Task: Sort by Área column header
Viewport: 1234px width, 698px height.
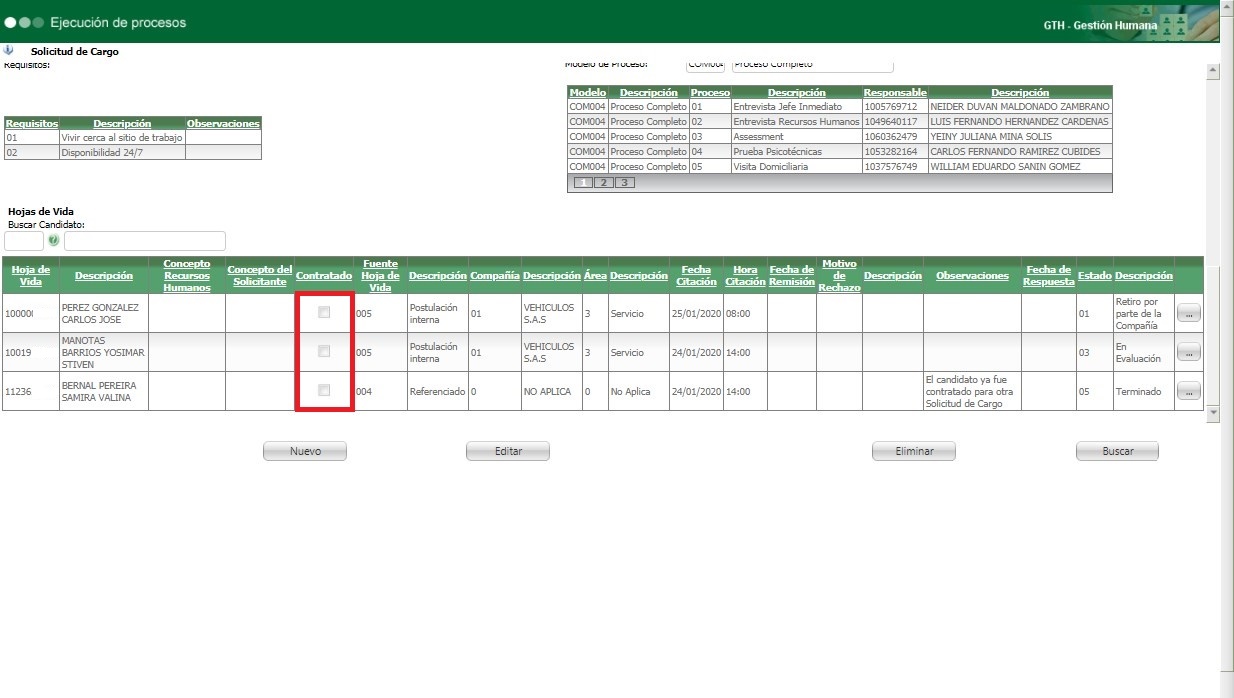Action: click(595, 275)
